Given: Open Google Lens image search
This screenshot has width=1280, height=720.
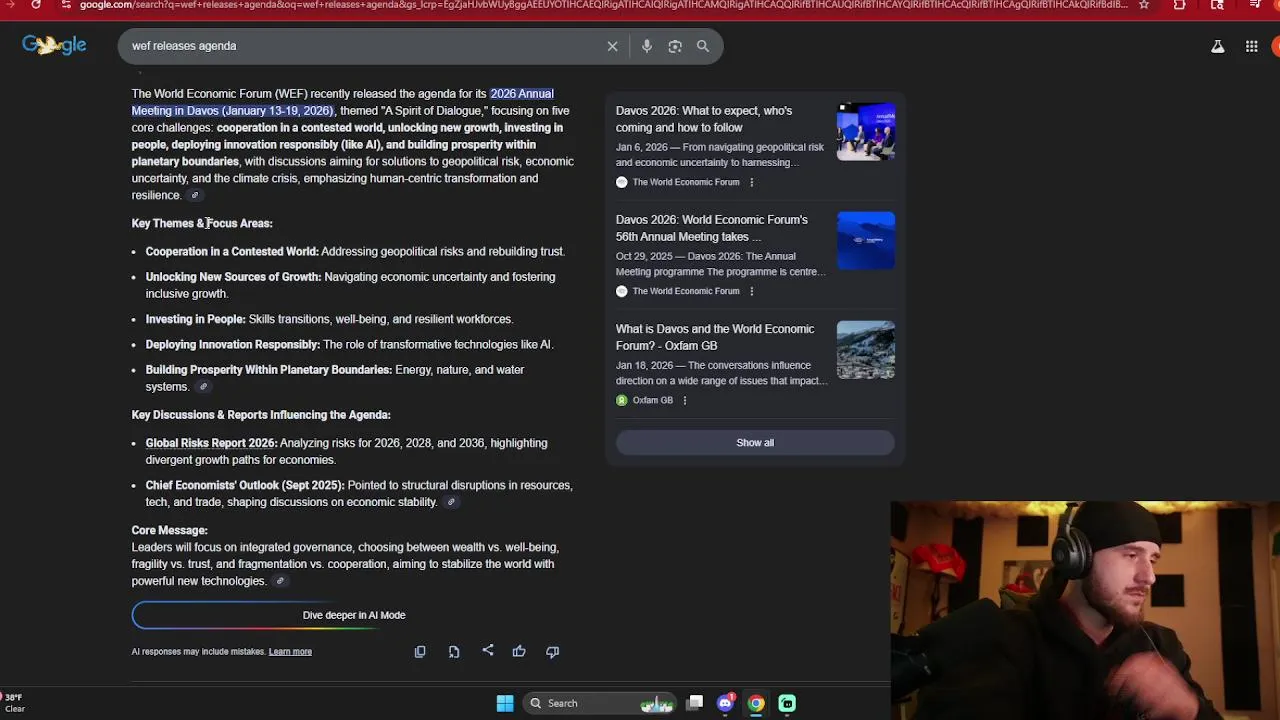Looking at the screenshot, I should [675, 46].
